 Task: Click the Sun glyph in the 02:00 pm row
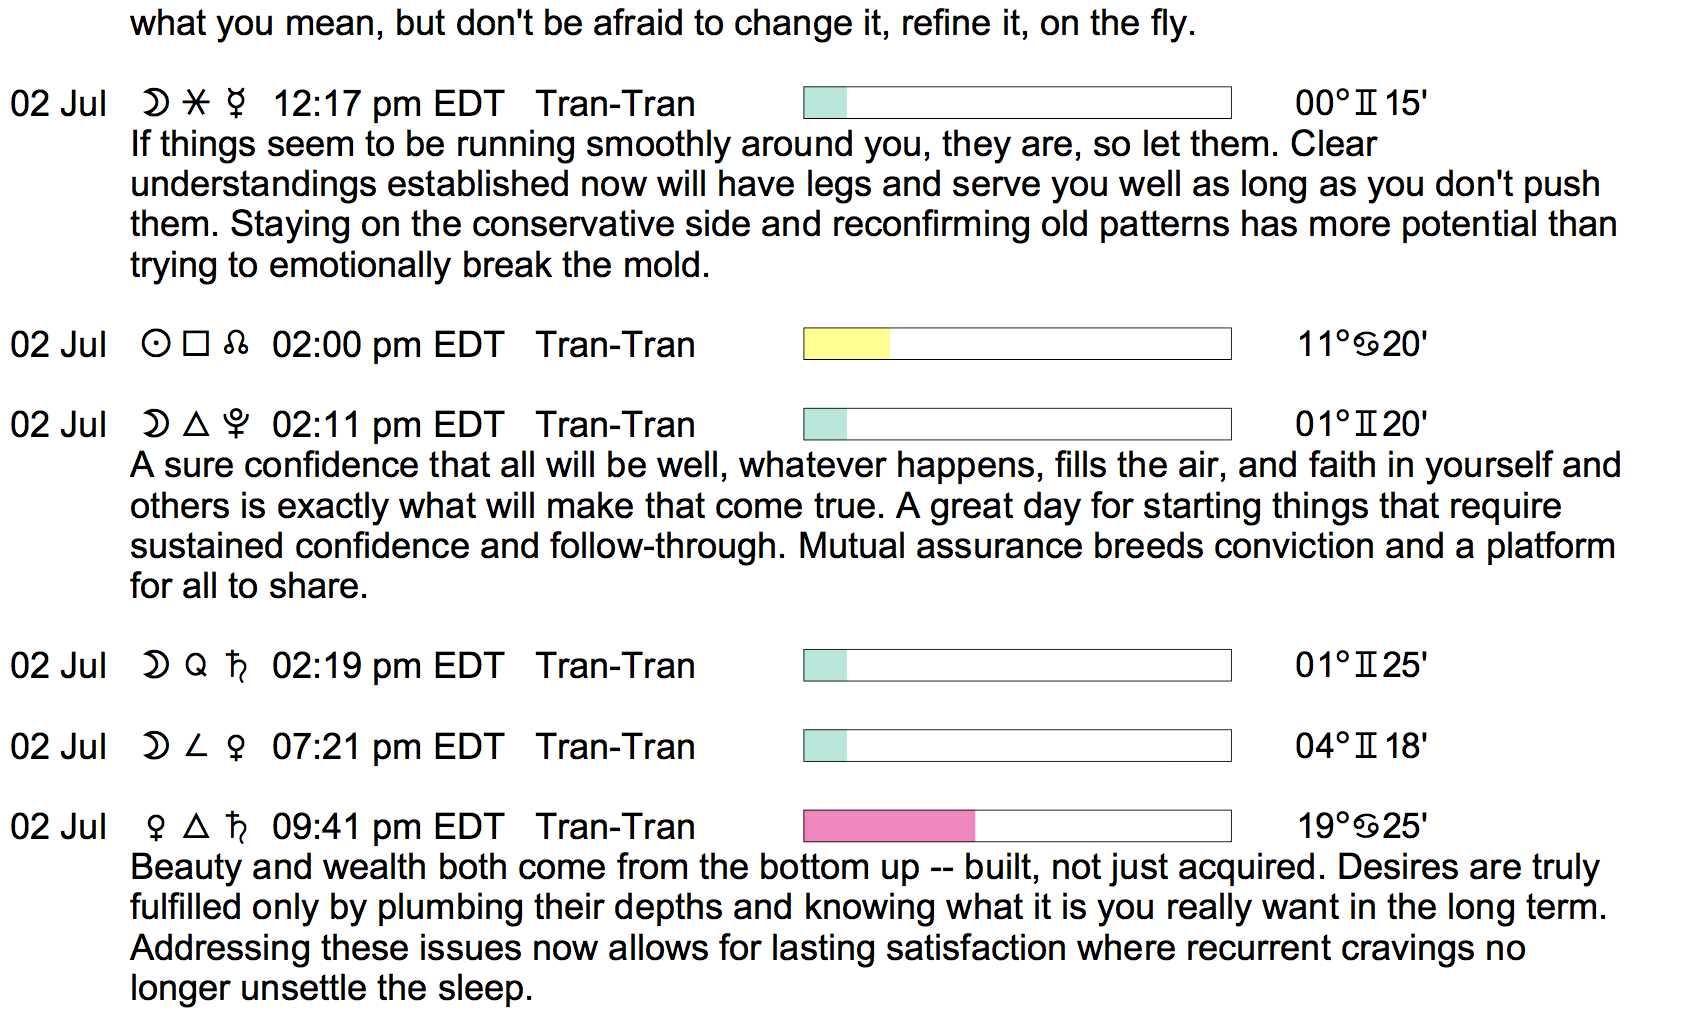tap(156, 344)
